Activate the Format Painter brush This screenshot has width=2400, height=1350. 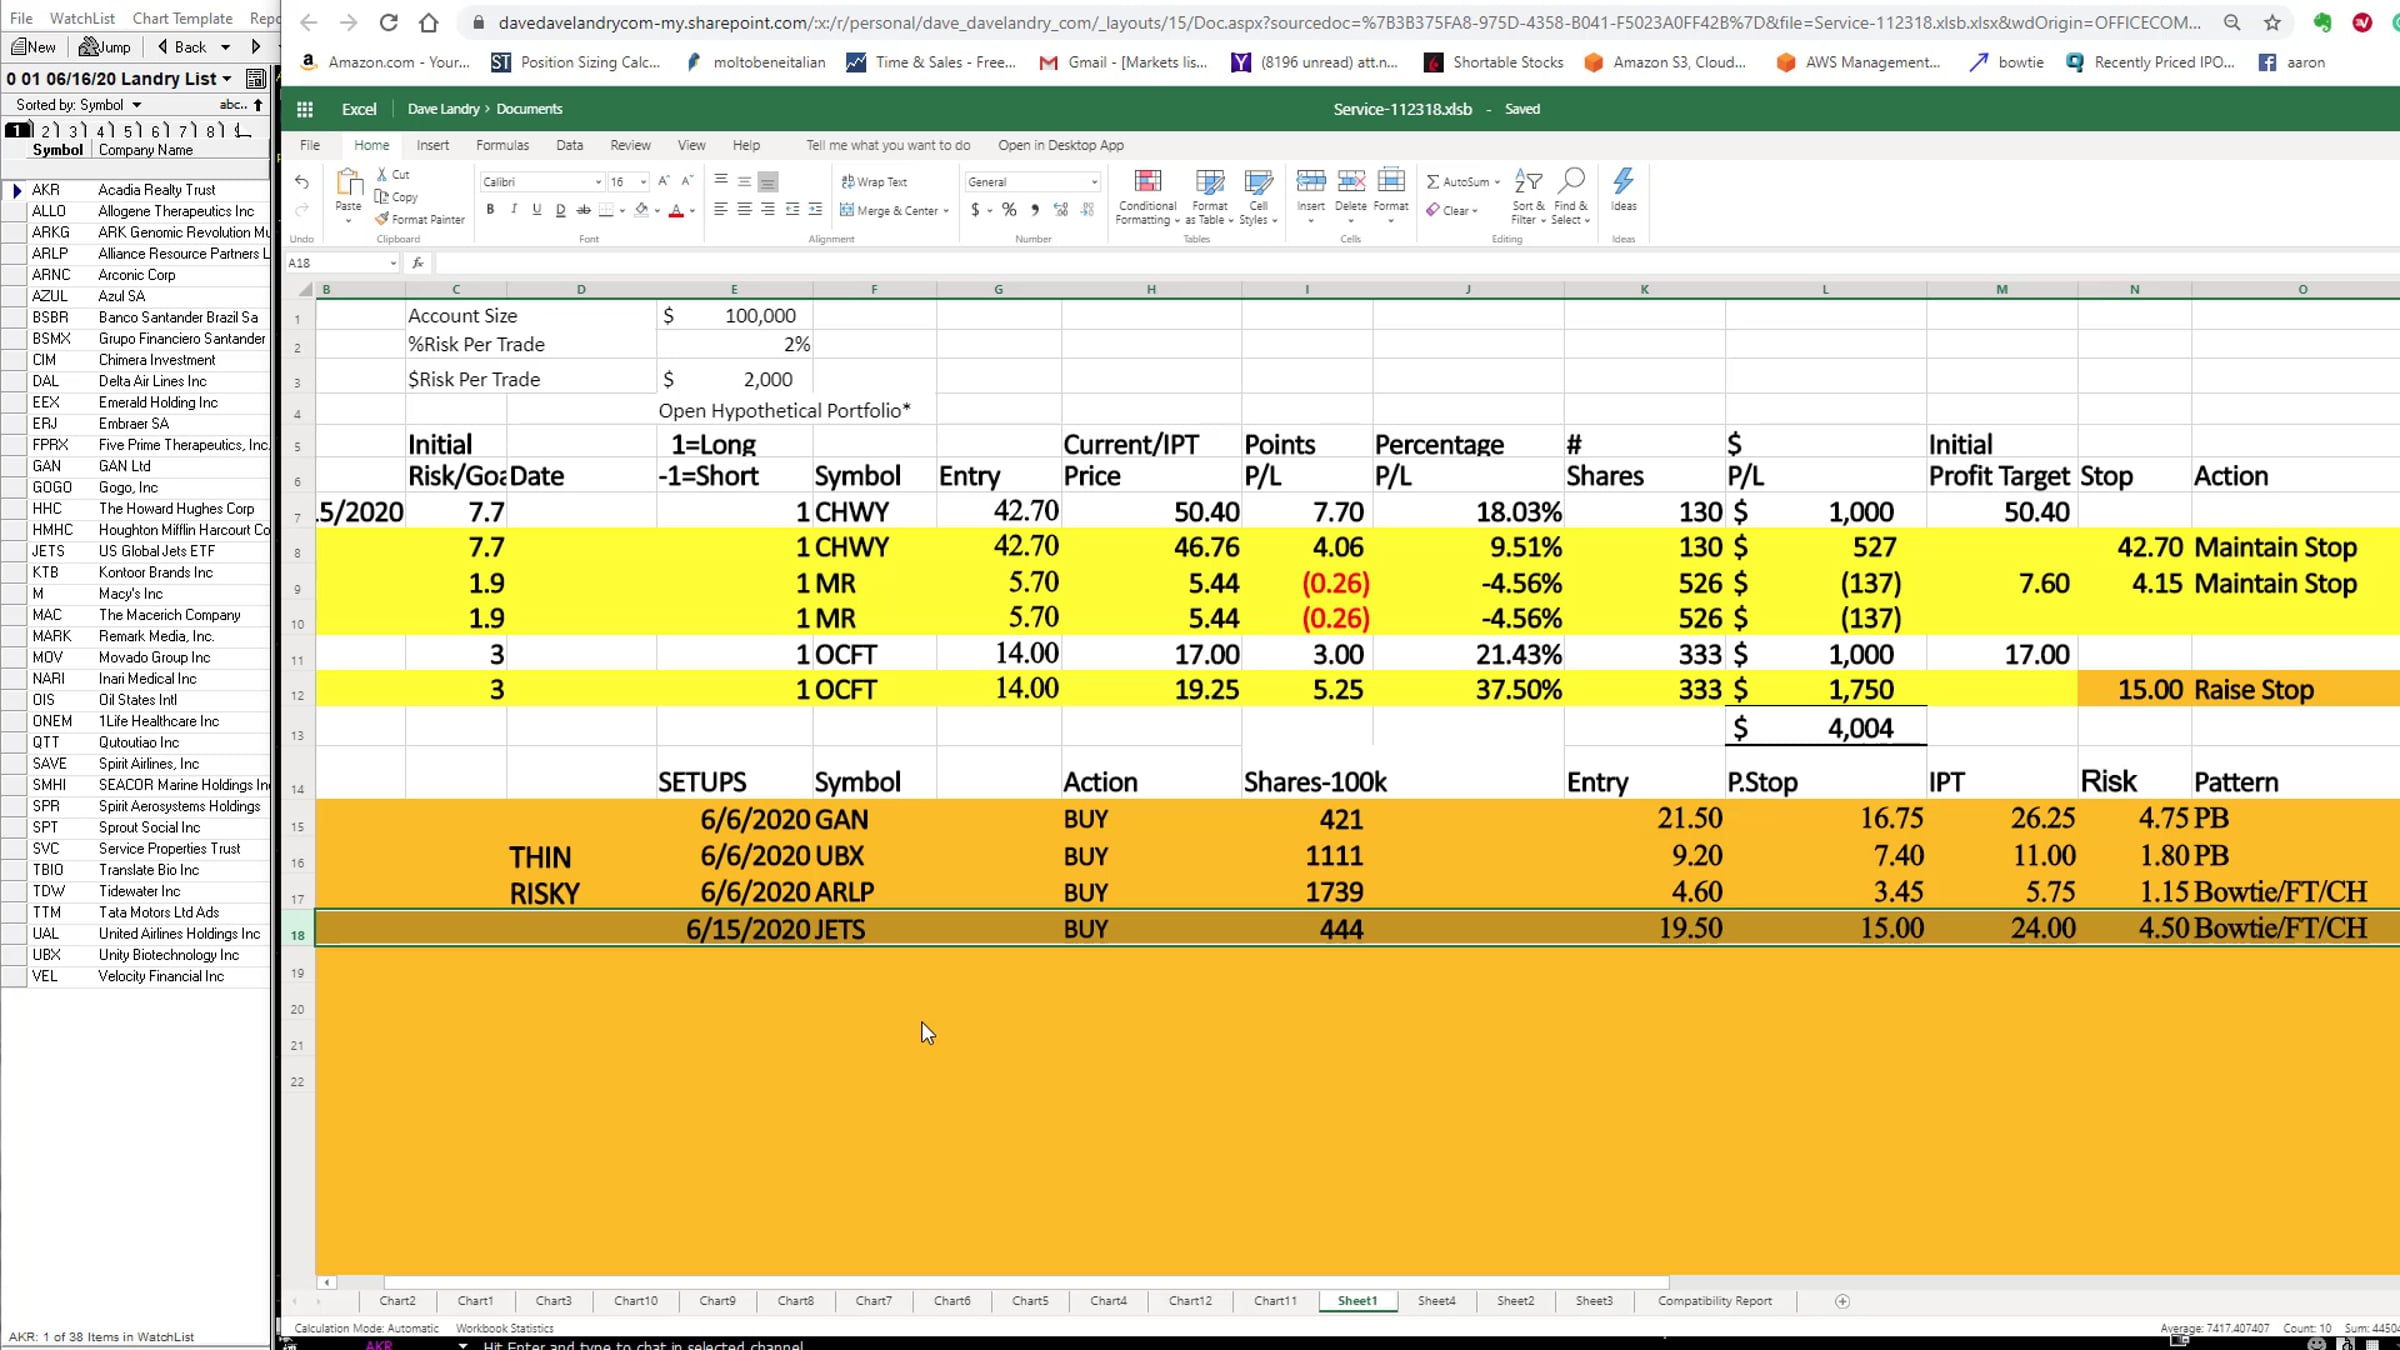click(420, 219)
